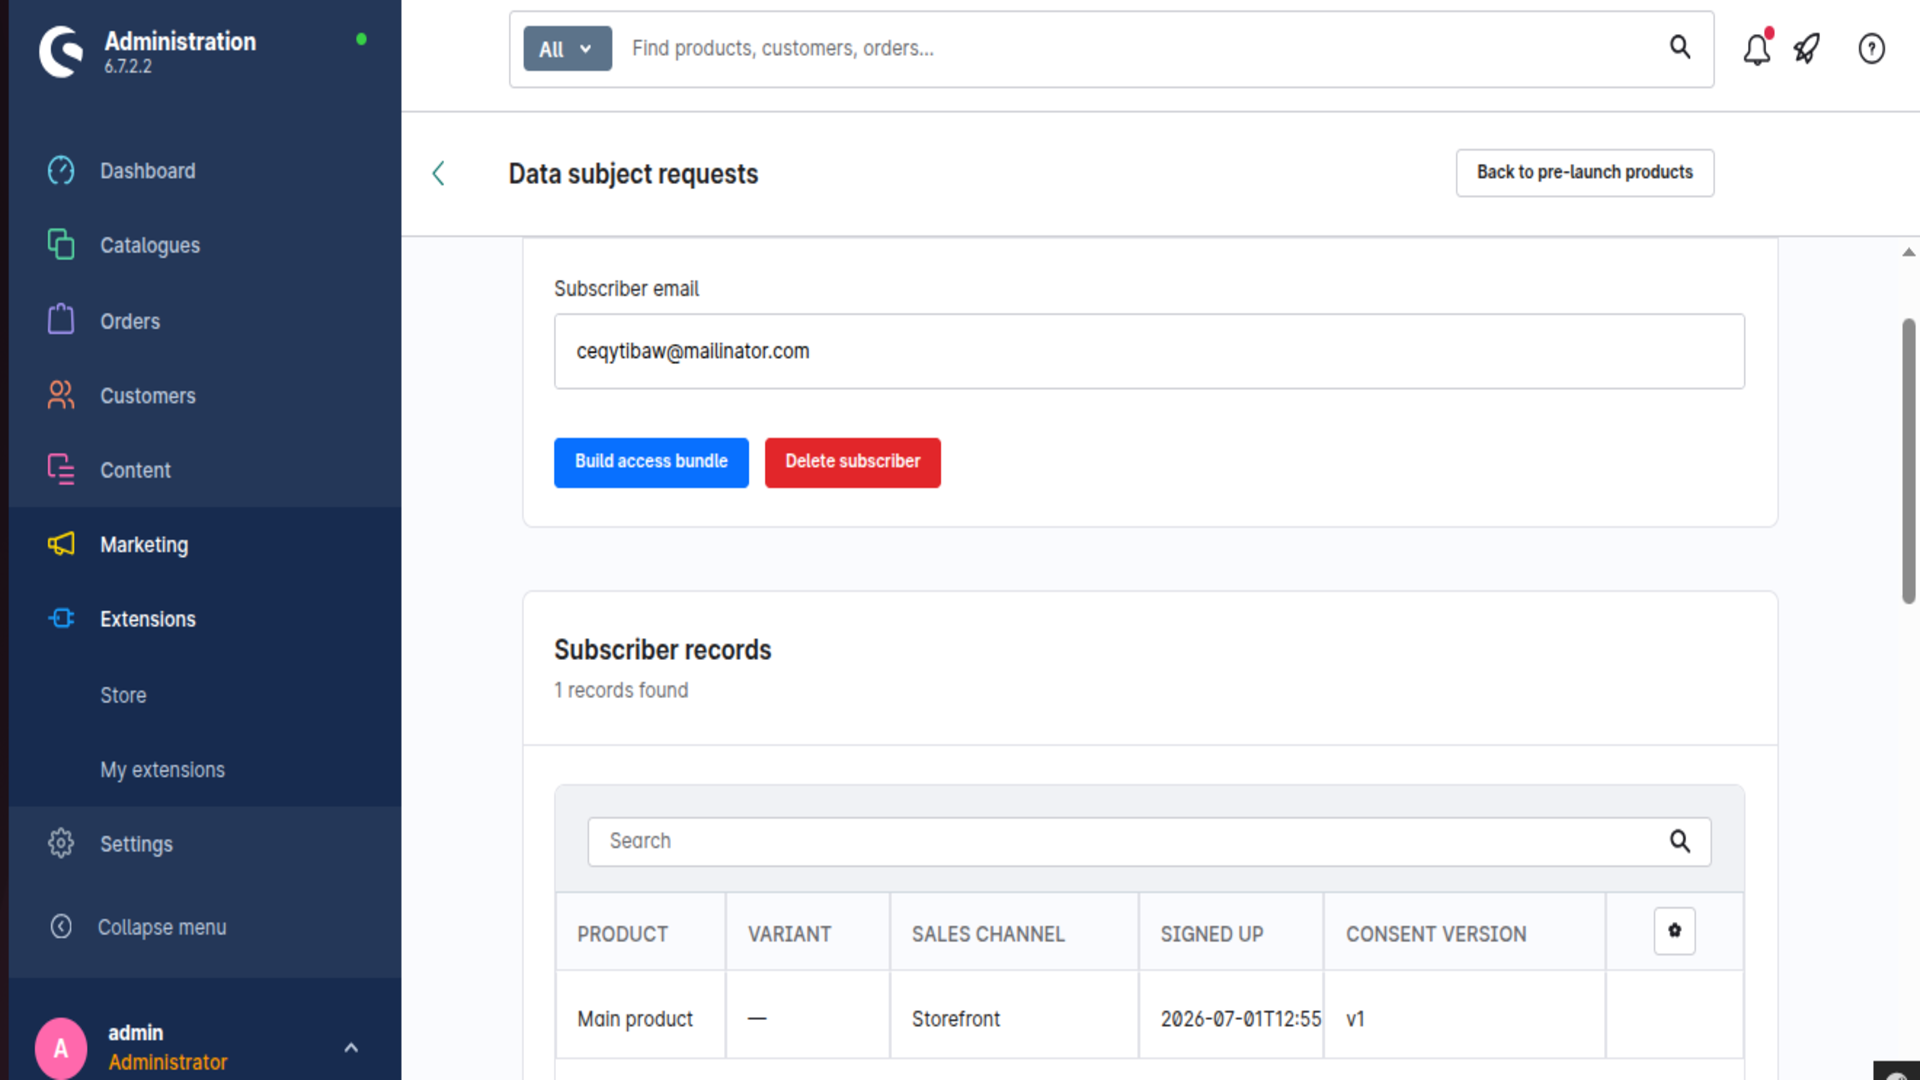1920x1080 pixels.
Task: Click the Shopware logo icon
Action: point(61,51)
